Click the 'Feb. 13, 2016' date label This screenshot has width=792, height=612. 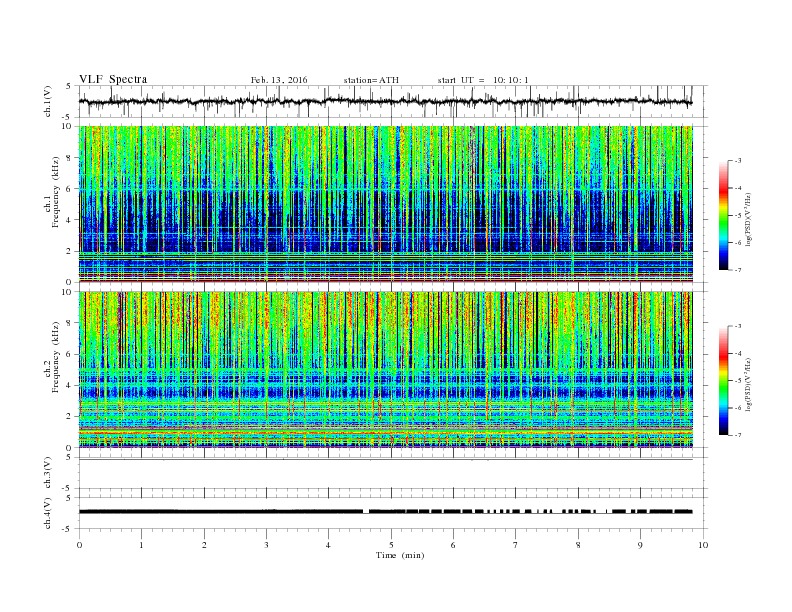(279, 80)
